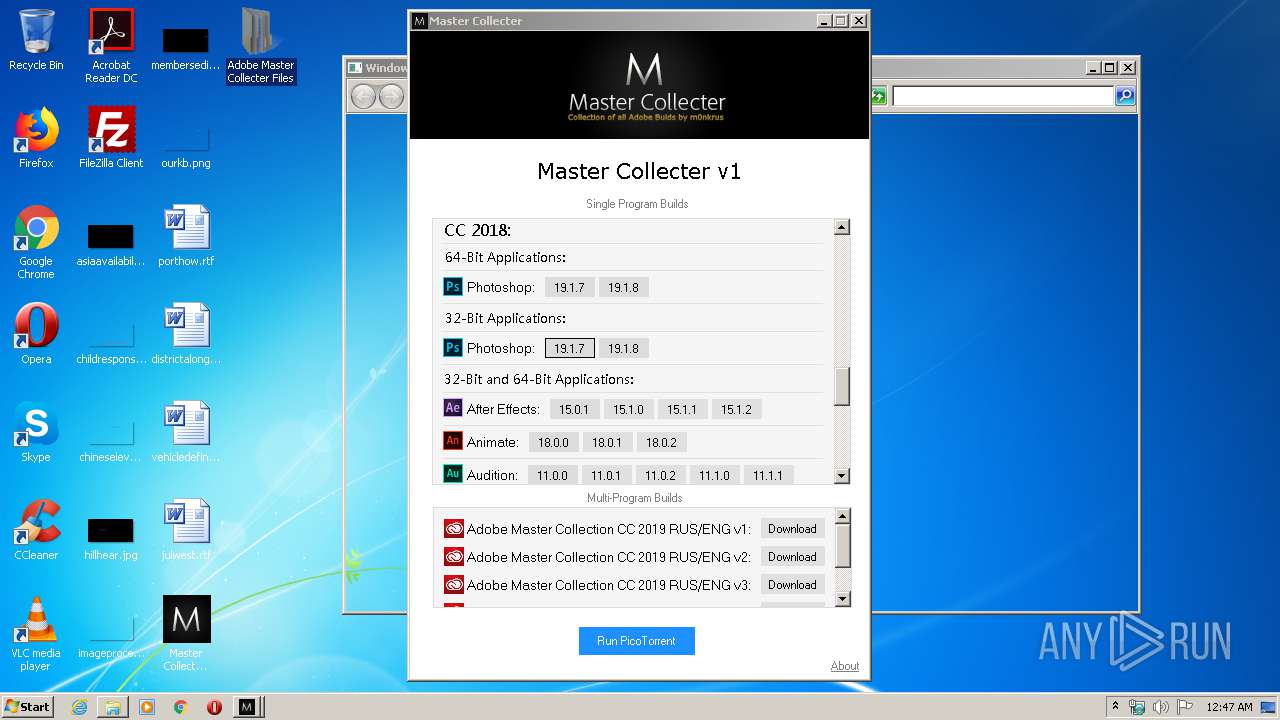1280x720 pixels.
Task: Click the Audition Au icon
Action: coord(452,474)
